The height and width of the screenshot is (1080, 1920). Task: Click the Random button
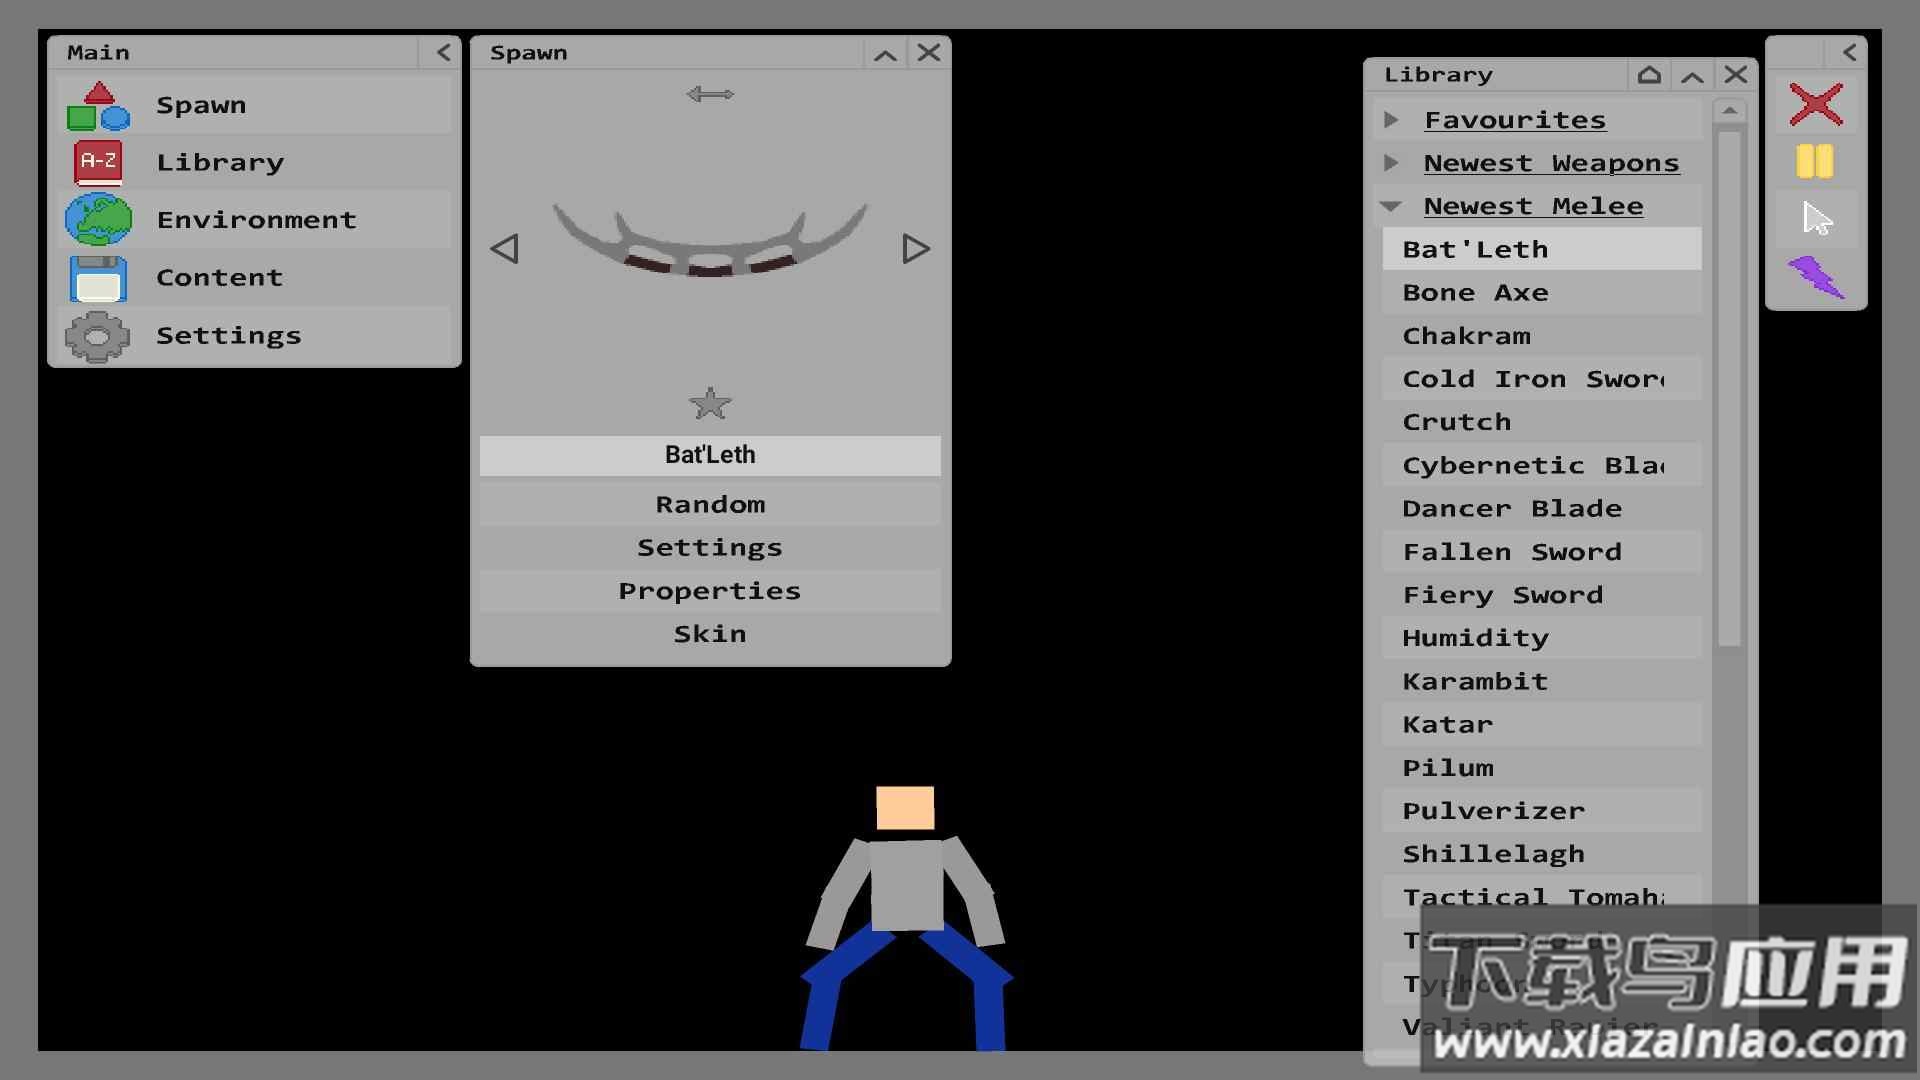click(x=710, y=505)
